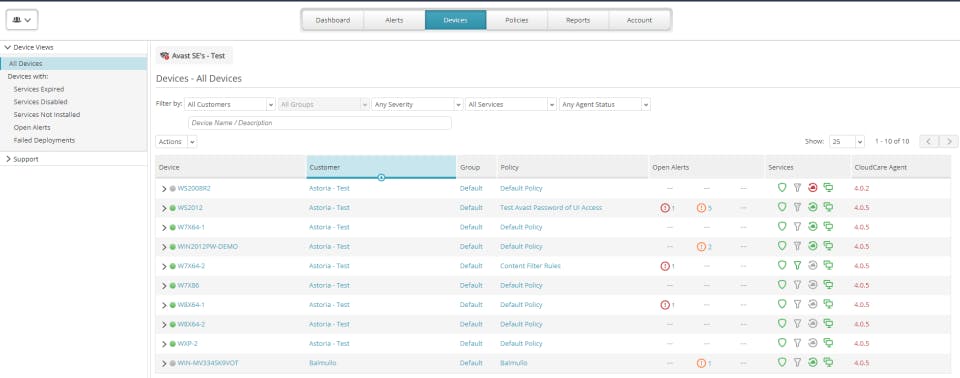Open the user account dropdown at top left
Image resolution: width=960 pixels, height=378 pixels.
pyautogui.click(x=22, y=20)
